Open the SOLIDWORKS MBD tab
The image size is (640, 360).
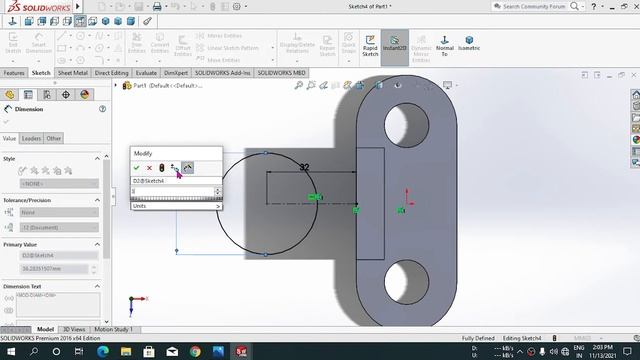(281, 73)
